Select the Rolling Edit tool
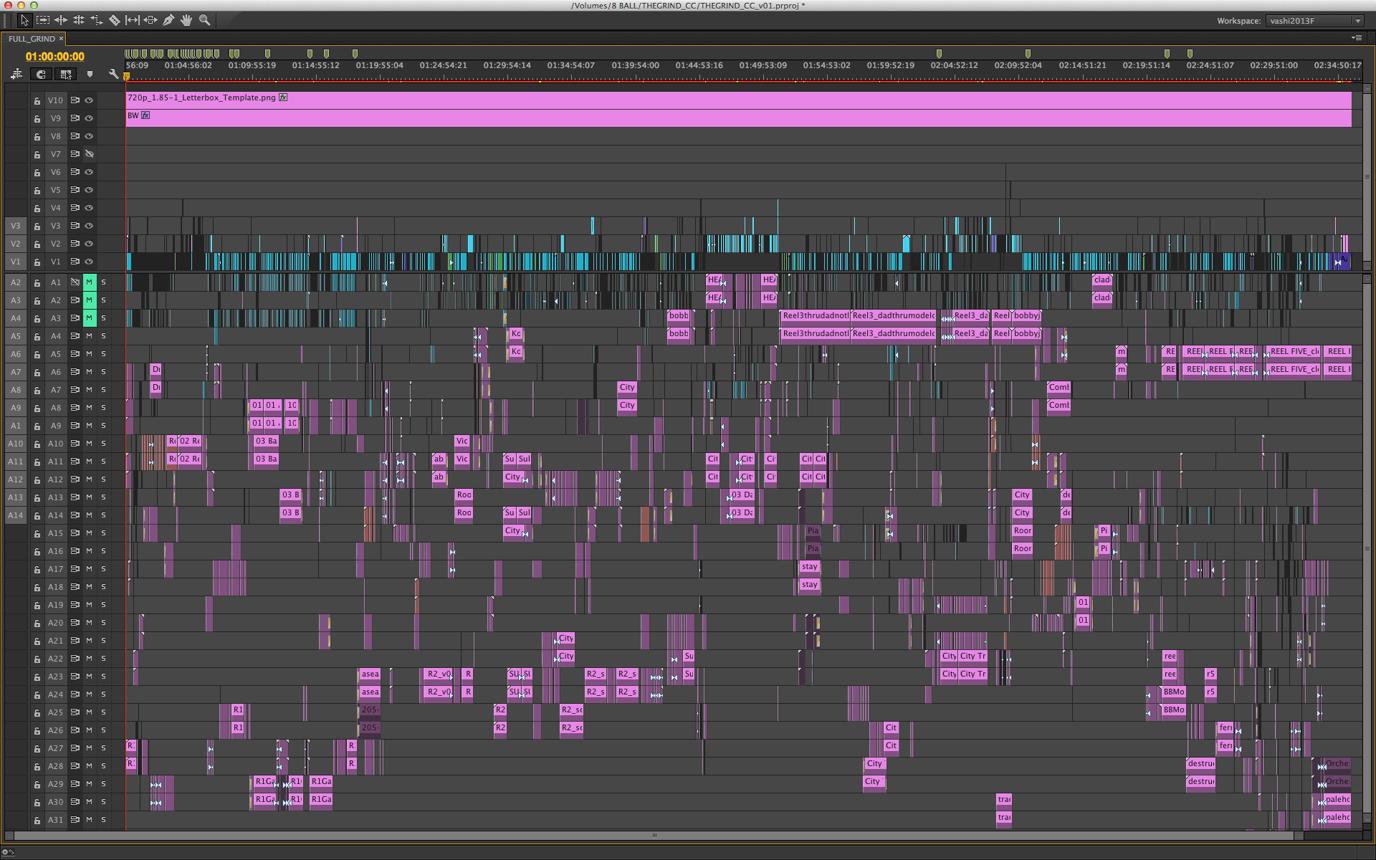 pos(79,20)
